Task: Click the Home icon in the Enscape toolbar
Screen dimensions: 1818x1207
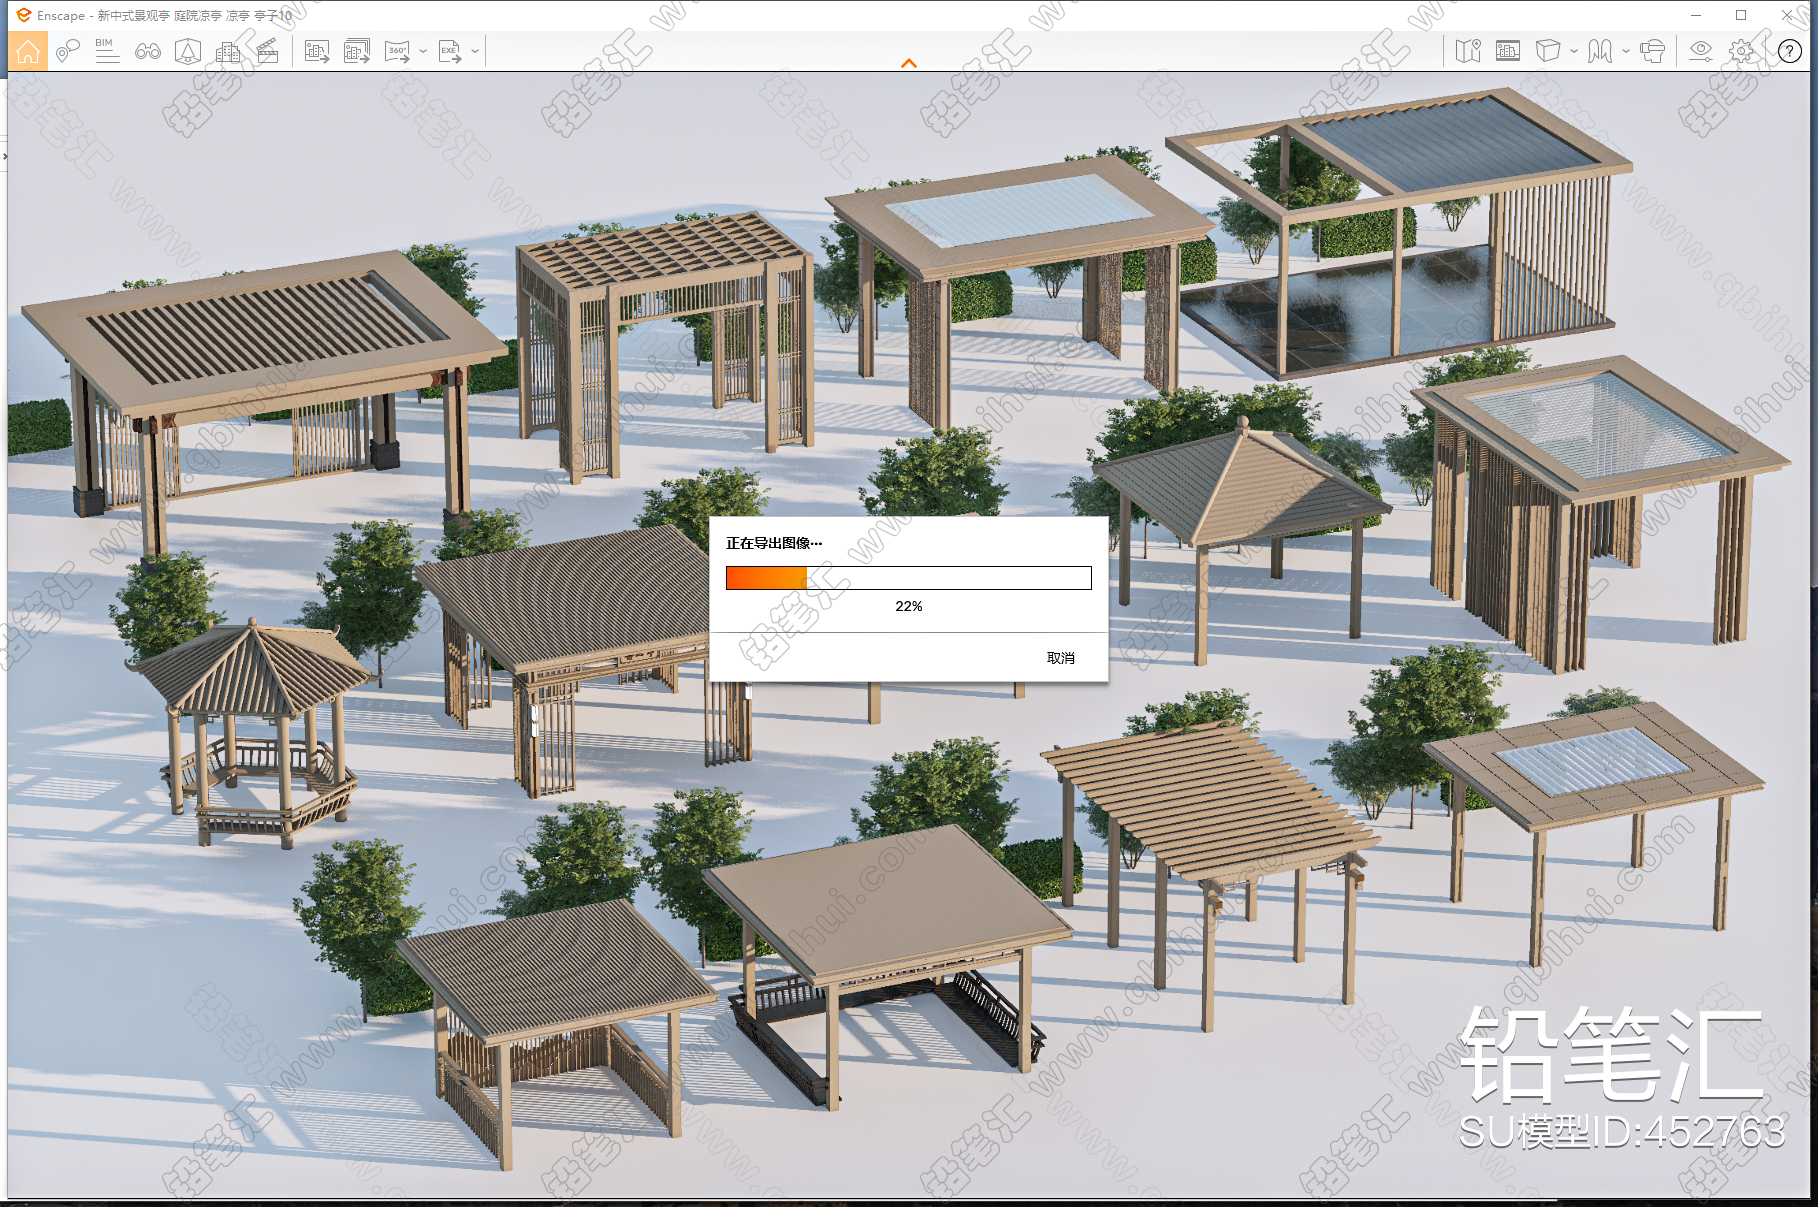Action: point(28,51)
